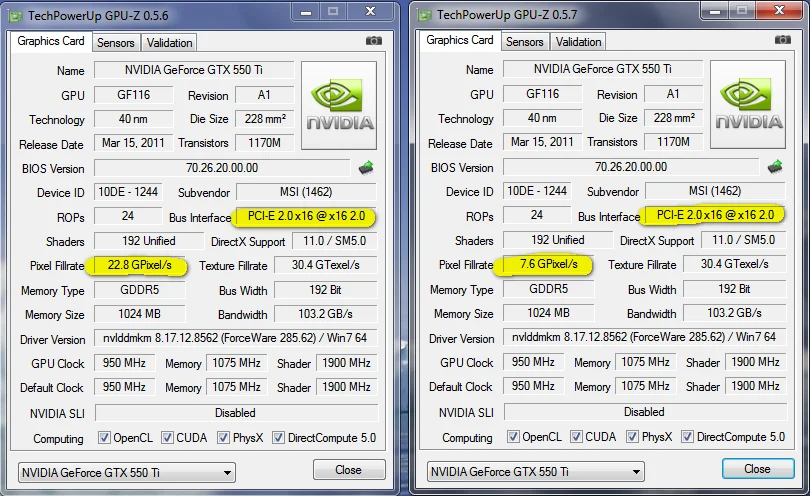The image size is (810, 496).
Task: Click Memory Size 1024 MB in GPU-Z 0.5.6
Action: click(139, 314)
